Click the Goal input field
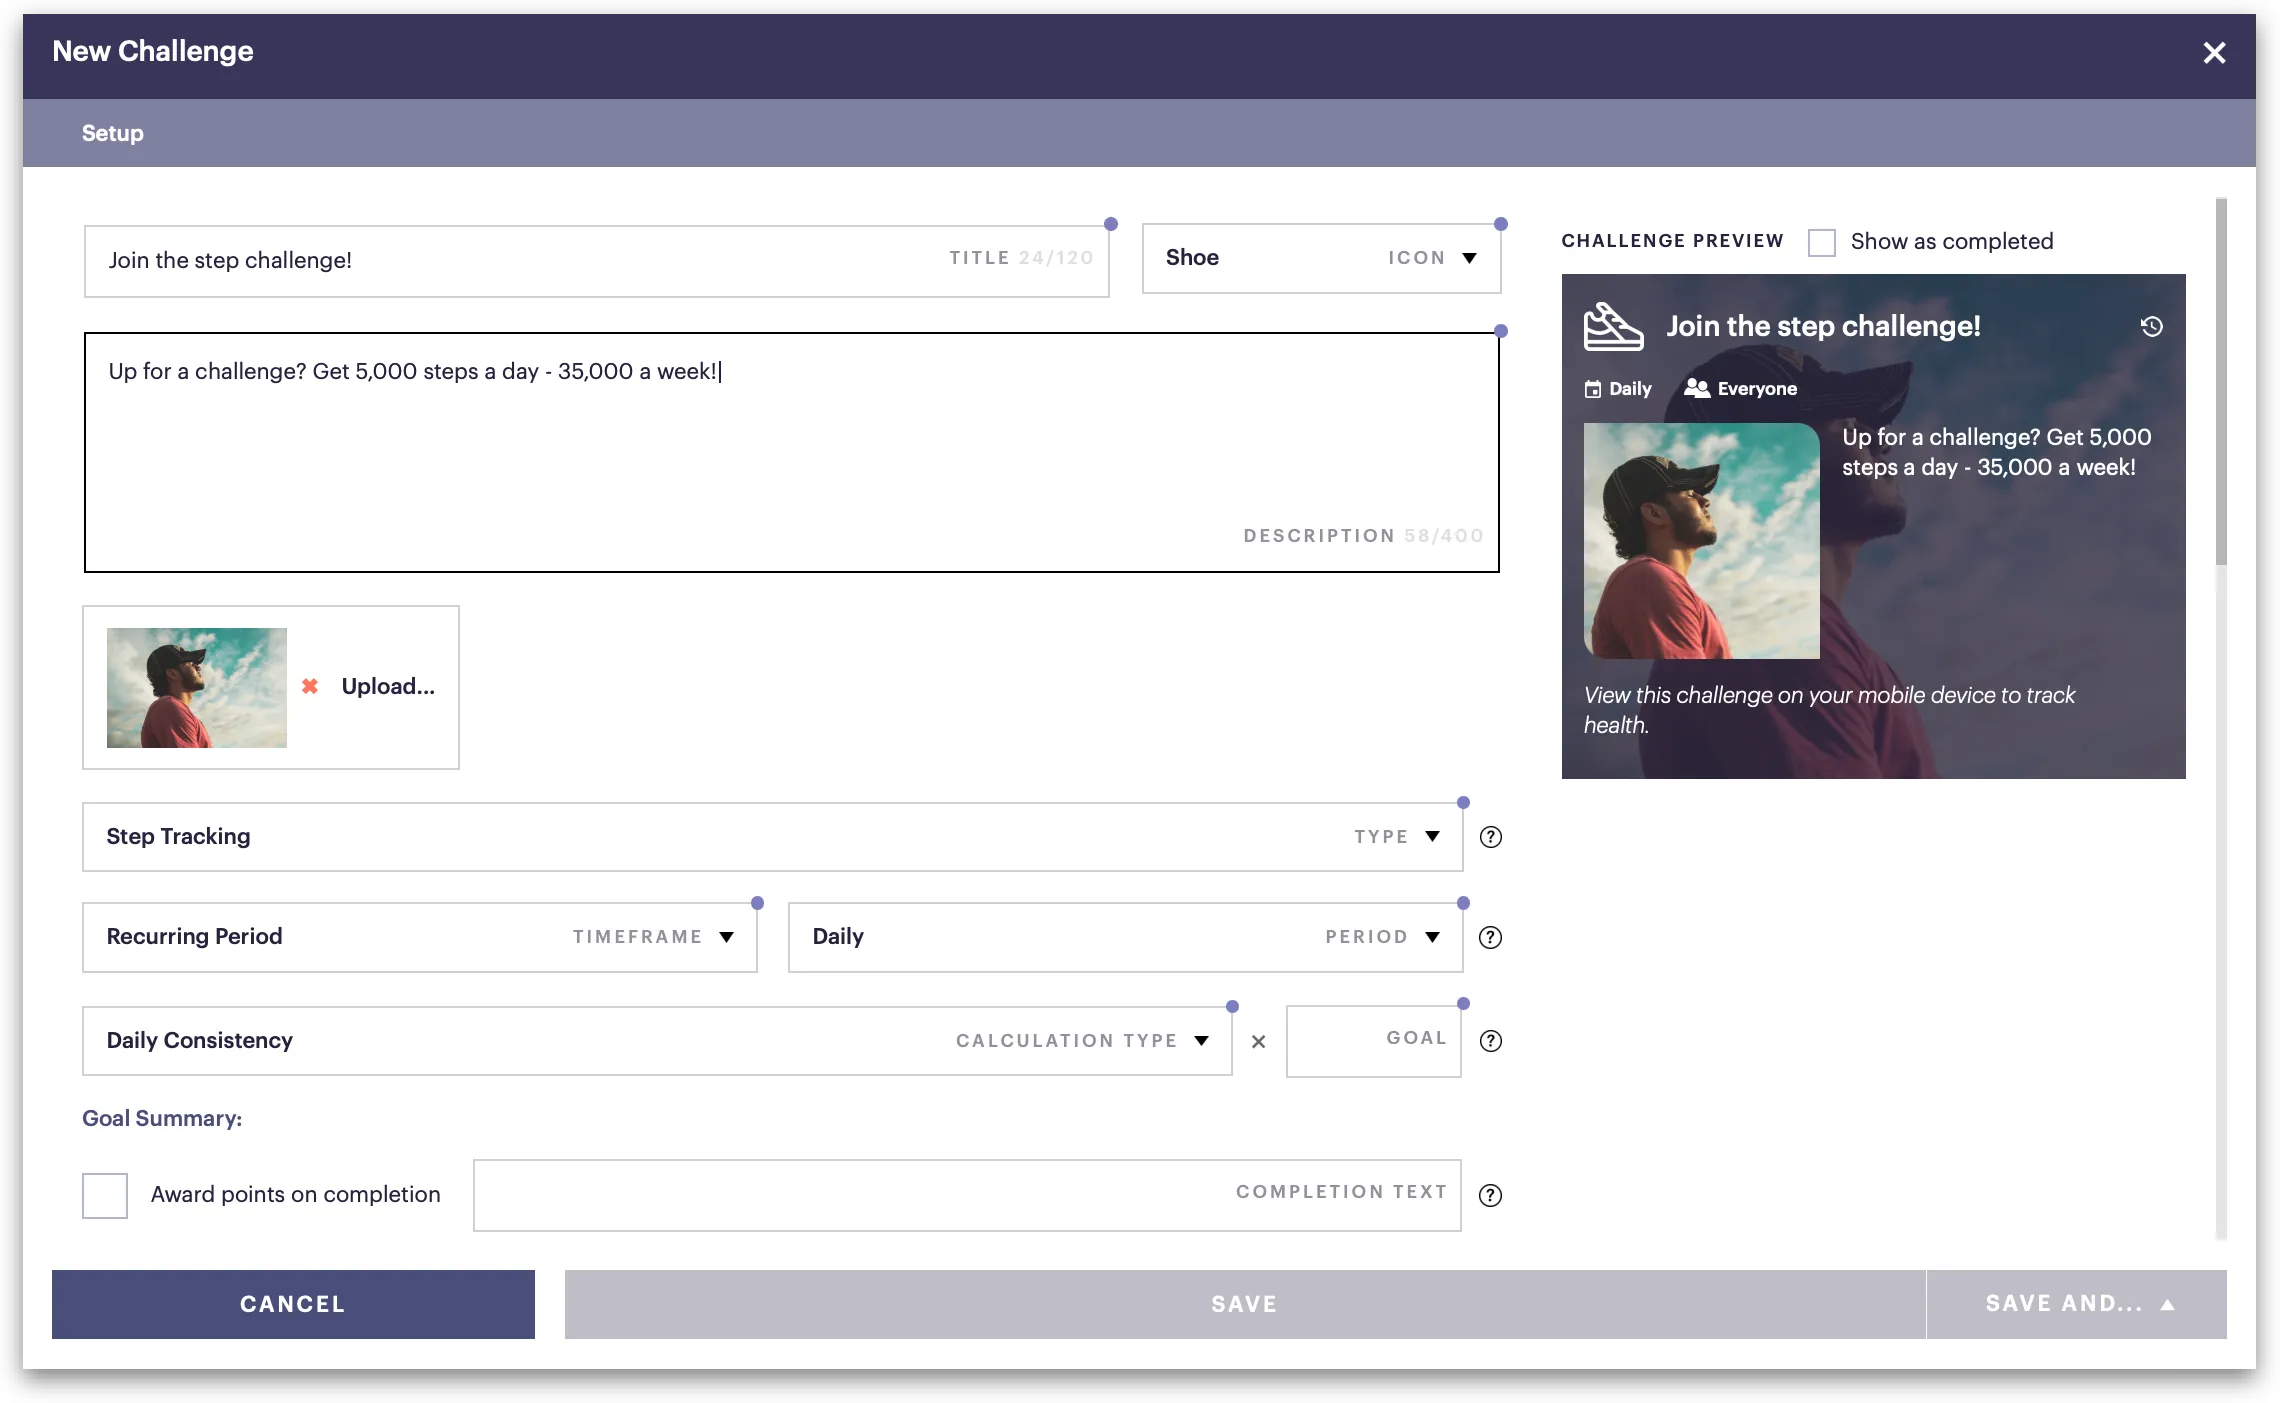 coord(1373,1041)
